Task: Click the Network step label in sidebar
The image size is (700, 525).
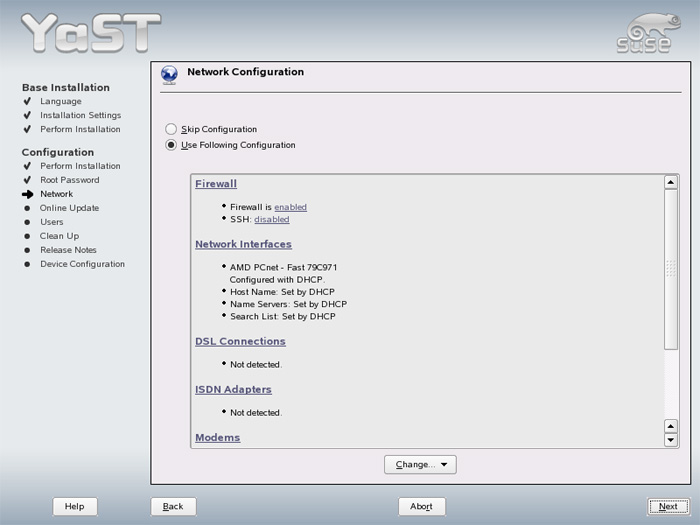Action: click(x=57, y=194)
